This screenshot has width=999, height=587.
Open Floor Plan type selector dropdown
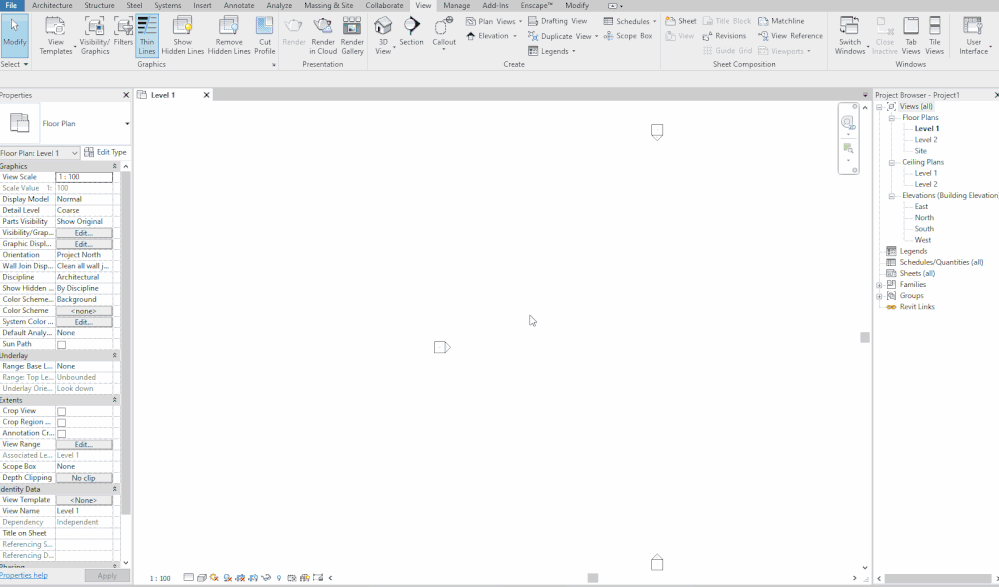click(127, 124)
